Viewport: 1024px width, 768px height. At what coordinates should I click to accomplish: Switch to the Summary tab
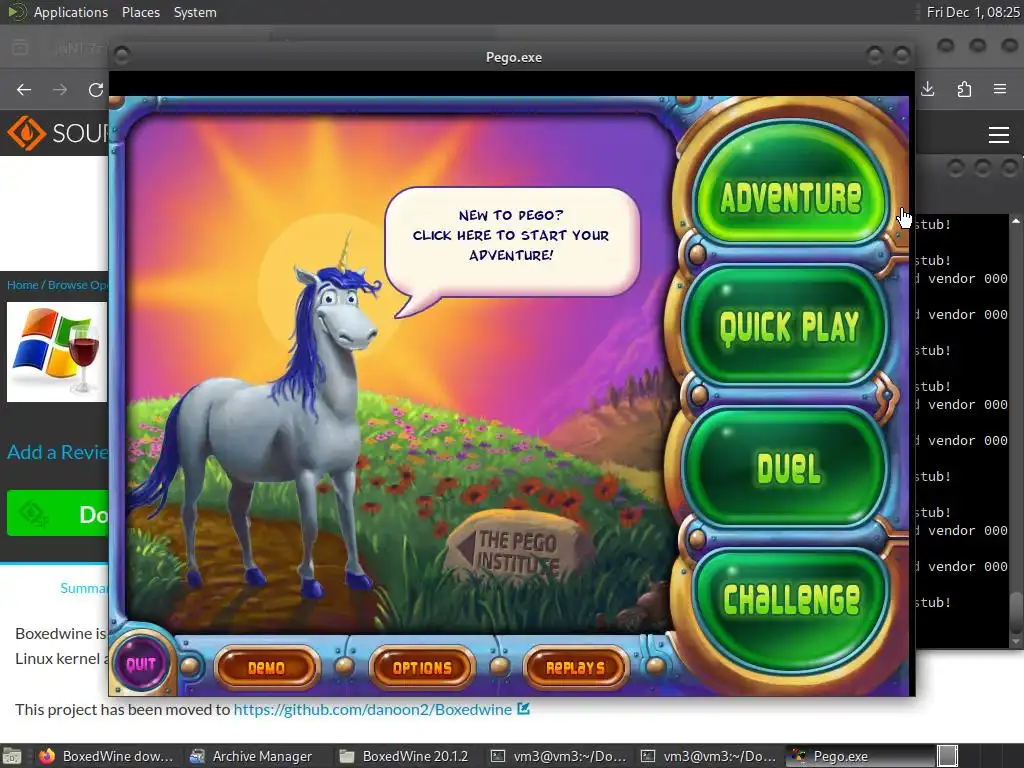84,588
